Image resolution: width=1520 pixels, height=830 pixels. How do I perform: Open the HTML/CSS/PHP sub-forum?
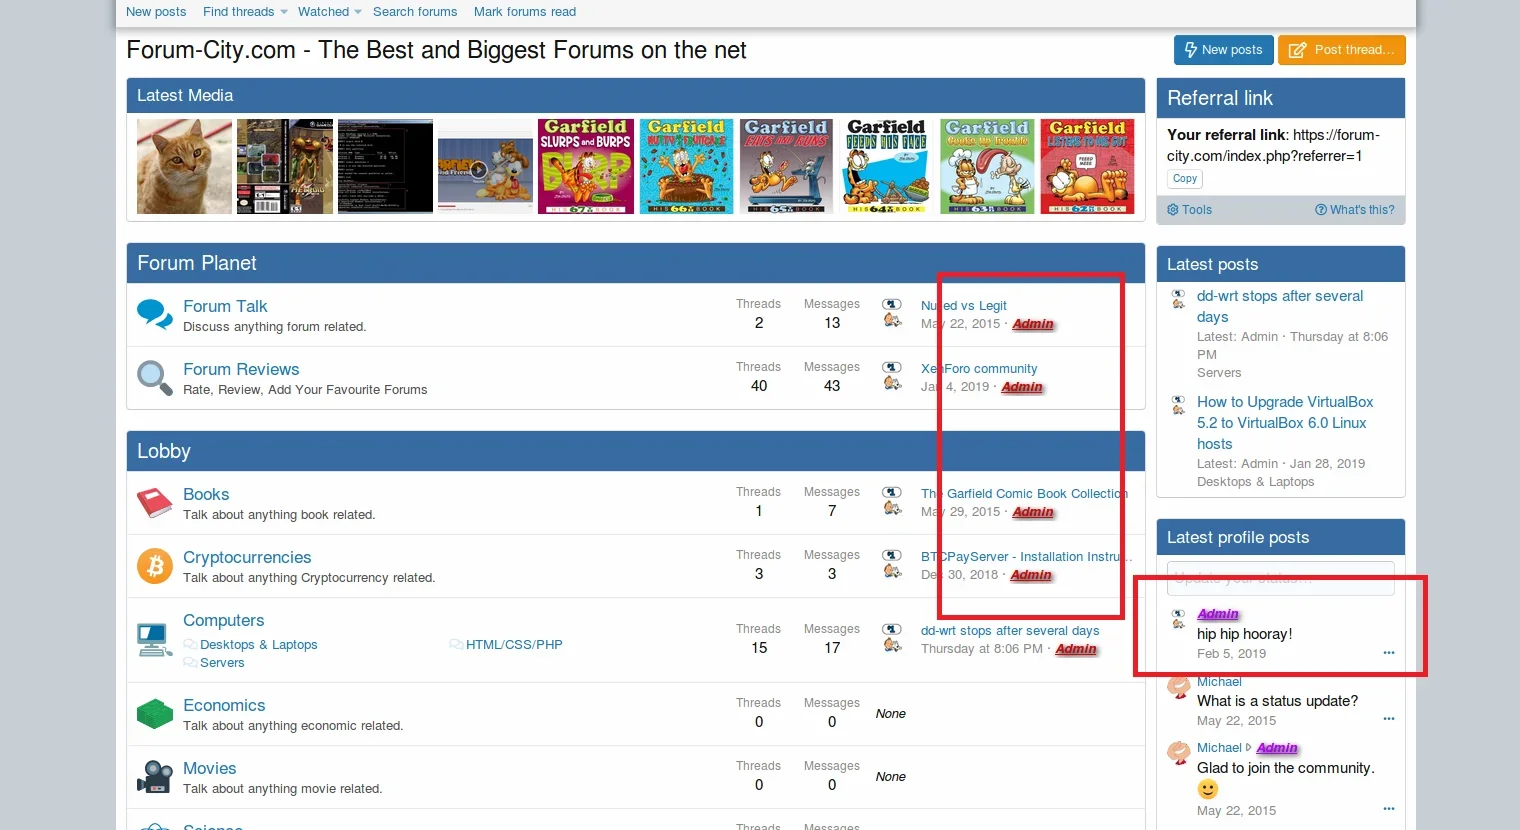[x=514, y=645]
